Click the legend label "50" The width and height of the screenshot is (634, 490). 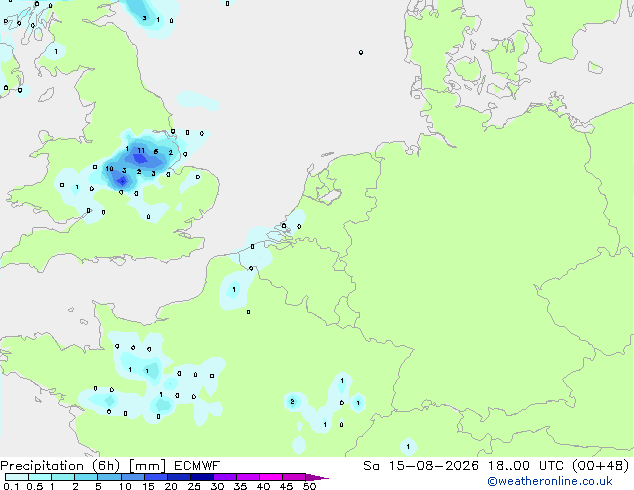[x=309, y=486]
